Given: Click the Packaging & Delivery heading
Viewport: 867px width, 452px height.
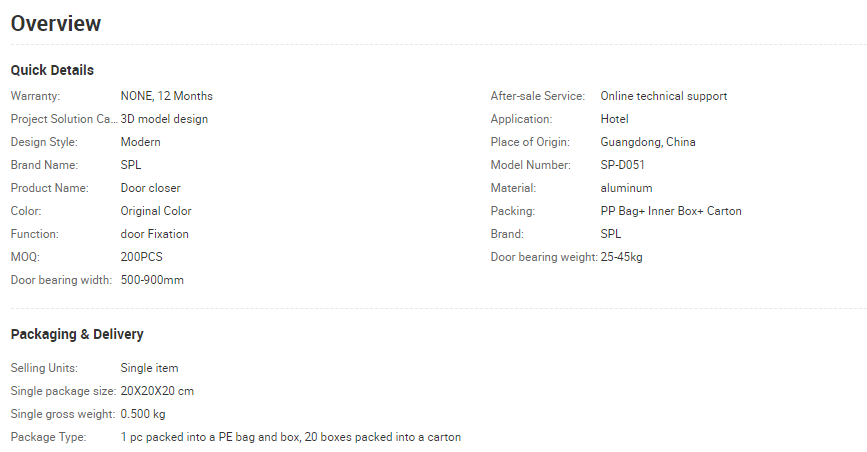Looking at the screenshot, I should (x=77, y=334).
